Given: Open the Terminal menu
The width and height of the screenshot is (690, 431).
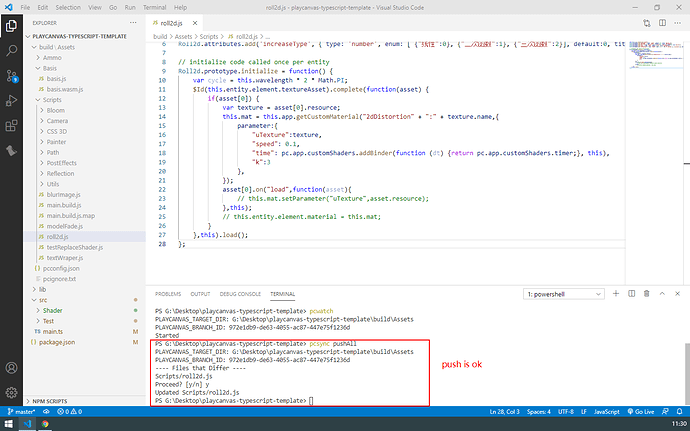Looking at the screenshot, I should (154, 7).
